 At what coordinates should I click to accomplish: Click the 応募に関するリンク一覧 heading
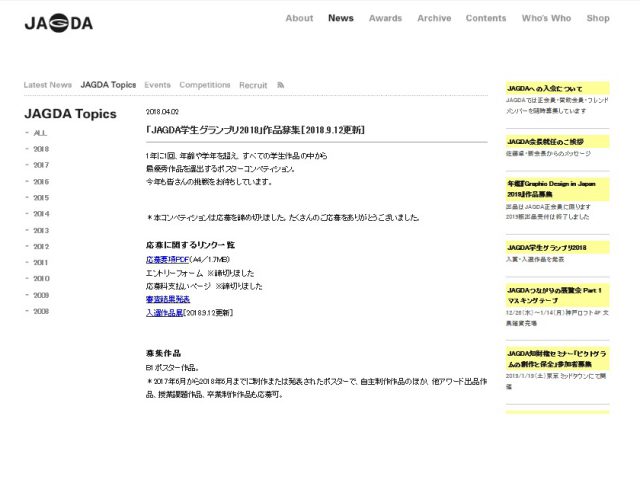[x=190, y=245]
